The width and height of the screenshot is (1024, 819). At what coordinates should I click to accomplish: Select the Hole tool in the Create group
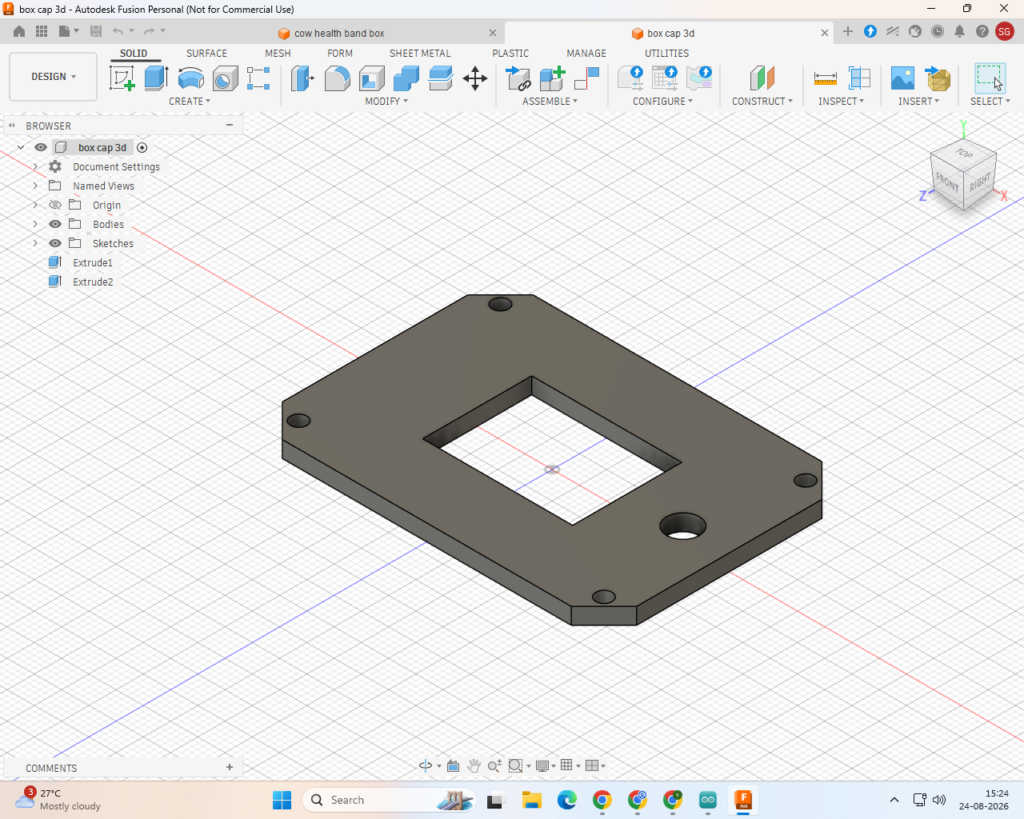(x=225, y=78)
